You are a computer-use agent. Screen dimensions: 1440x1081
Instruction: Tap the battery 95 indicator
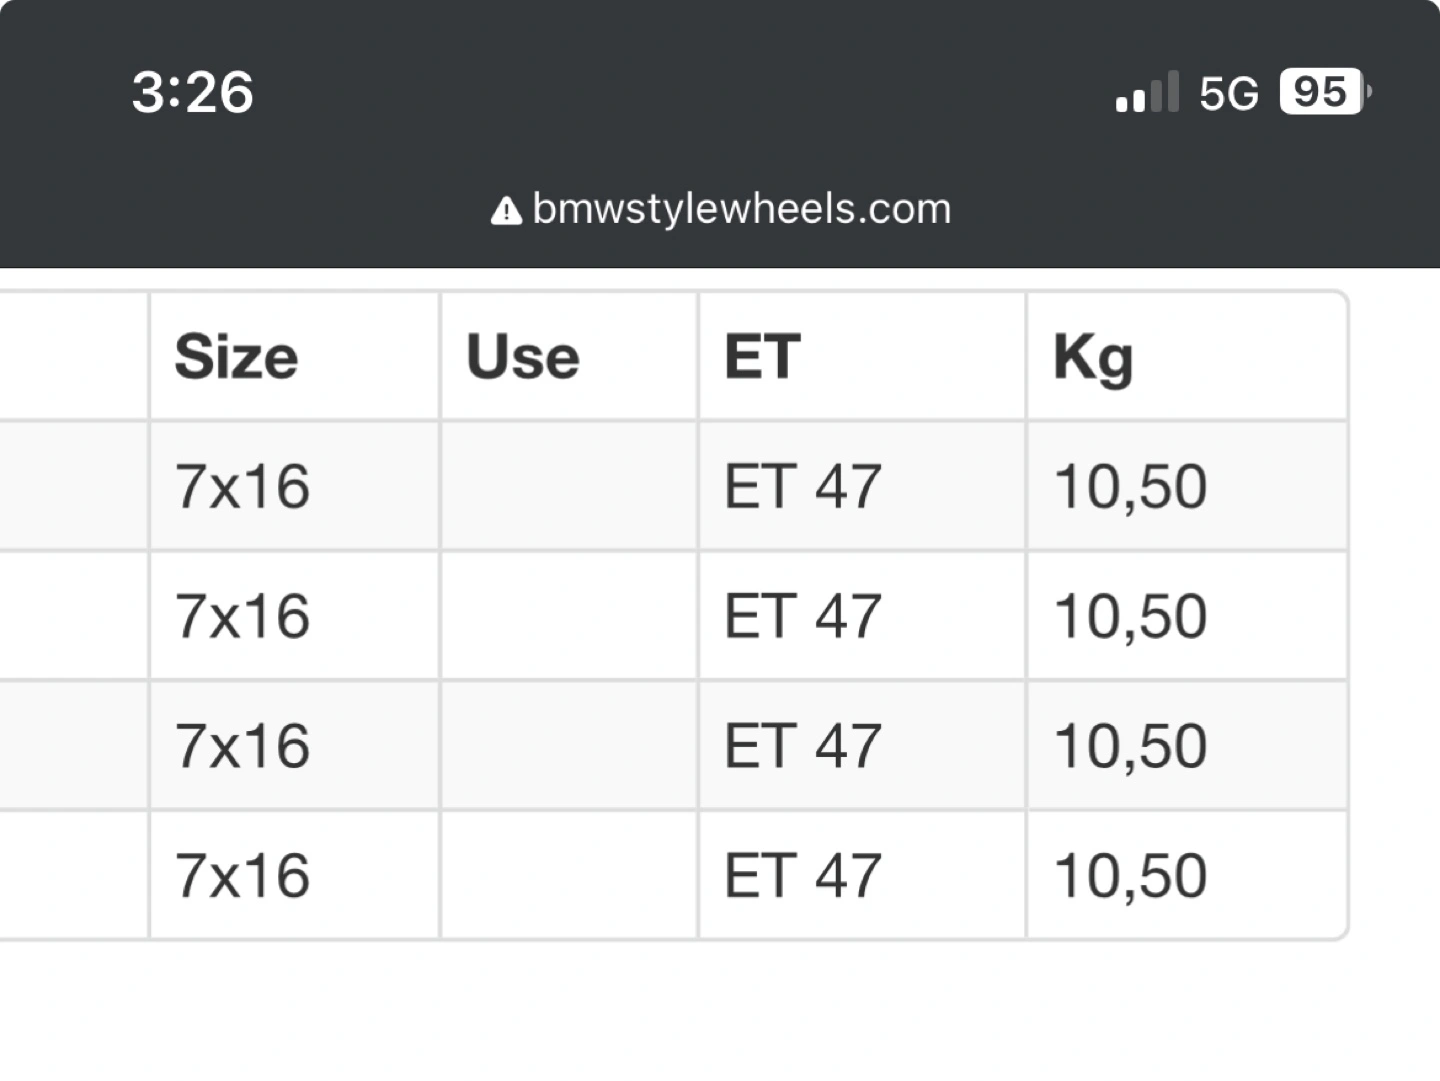pos(1325,92)
